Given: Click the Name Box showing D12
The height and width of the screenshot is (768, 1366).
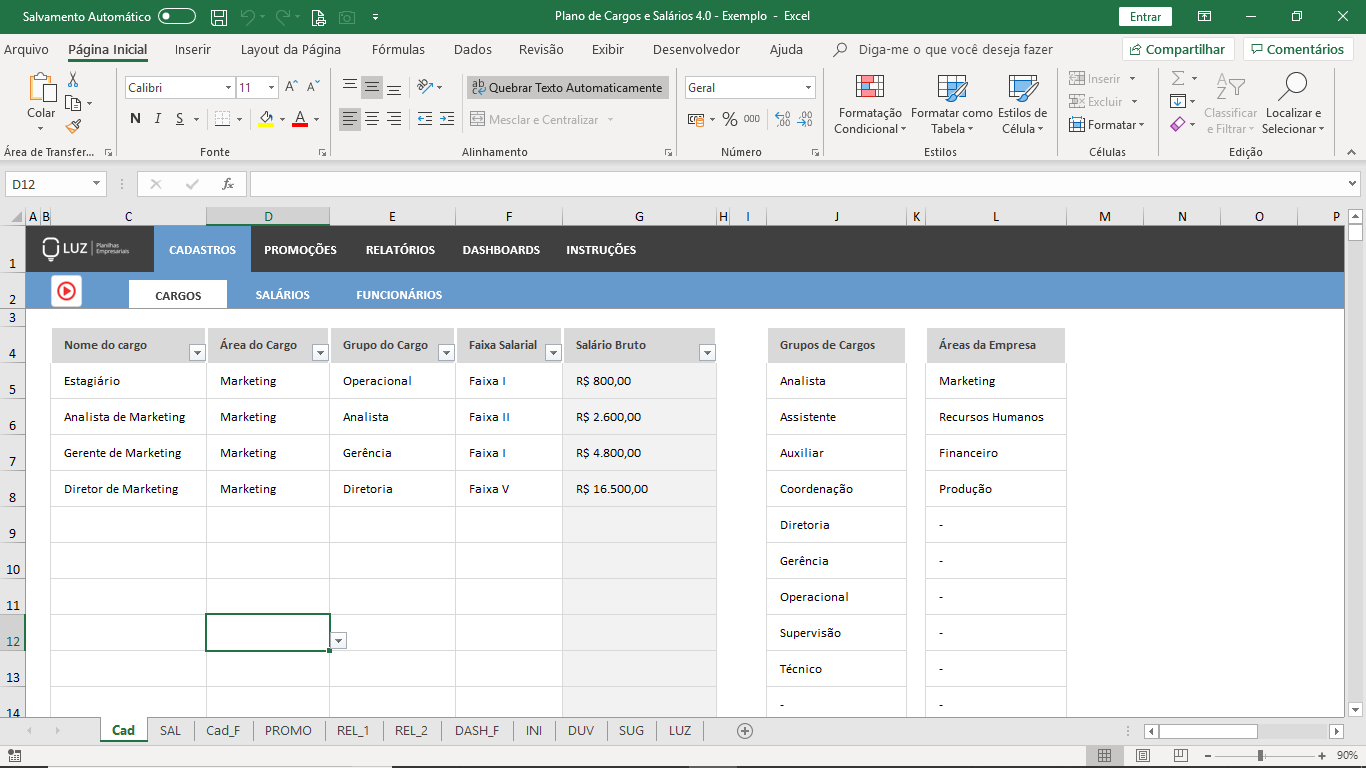Looking at the screenshot, I should pyautogui.click(x=48, y=184).
